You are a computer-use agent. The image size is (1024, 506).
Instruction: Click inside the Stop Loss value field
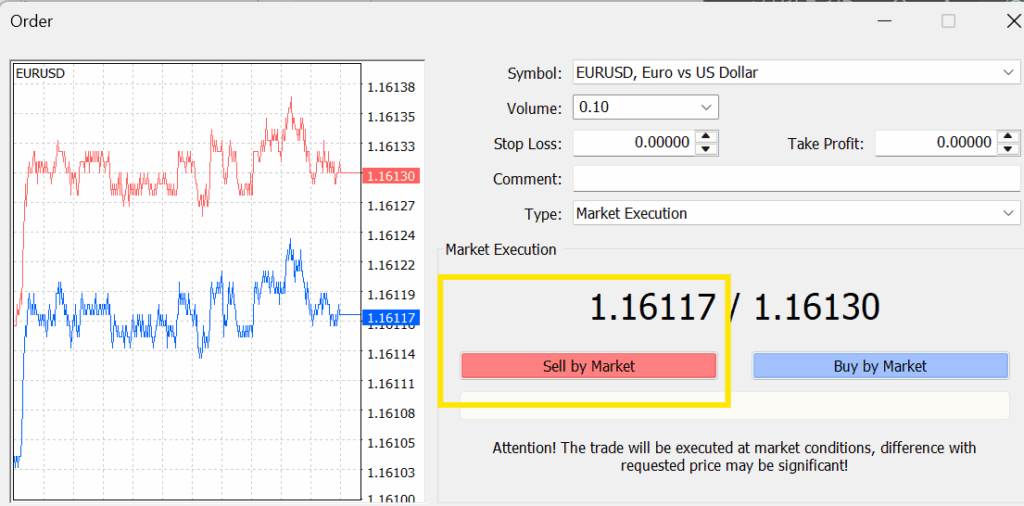pyautogui.click(x=632, y=143)
